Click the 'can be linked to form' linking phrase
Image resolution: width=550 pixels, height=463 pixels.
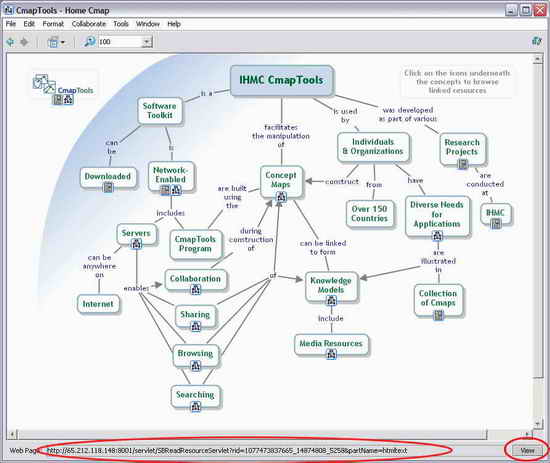[323, 248]
